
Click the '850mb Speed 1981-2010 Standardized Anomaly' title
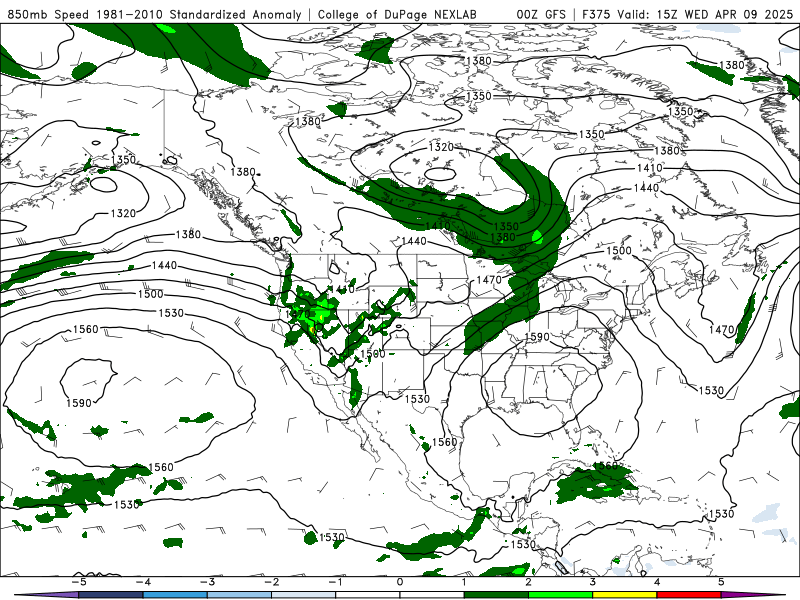pyautogui.click(x=154, y=14)
